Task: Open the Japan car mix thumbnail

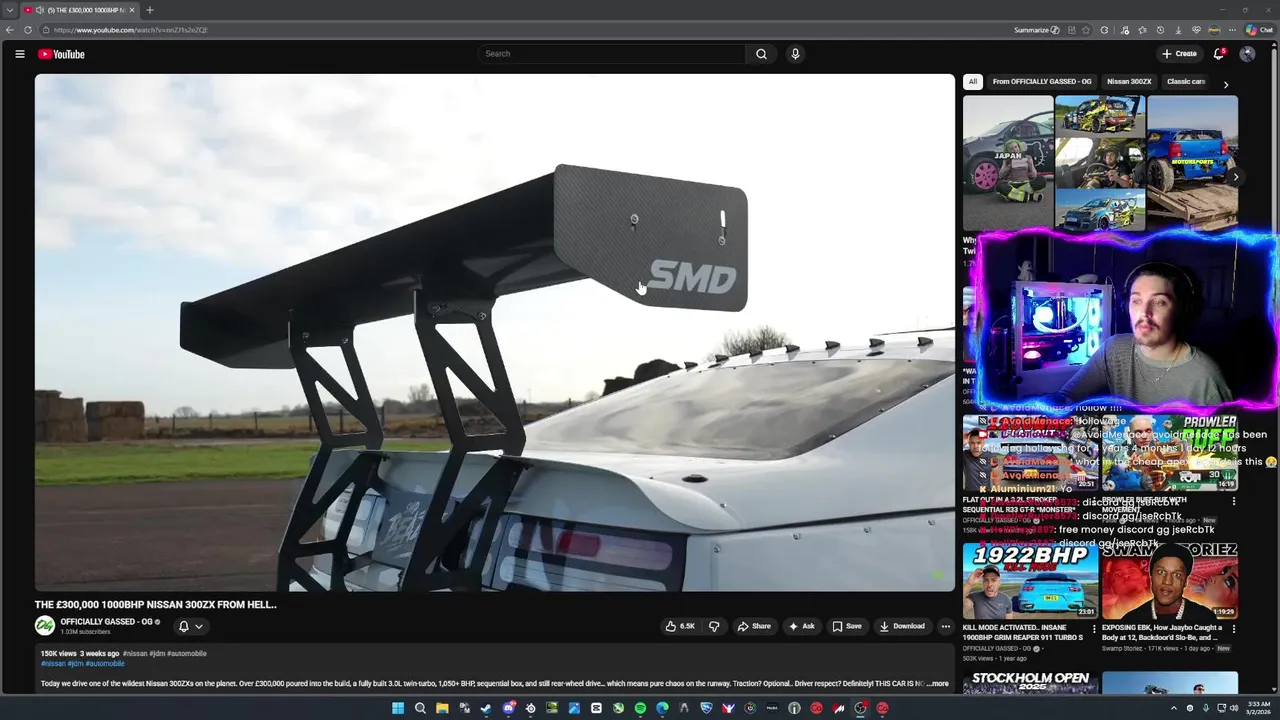Action: point(1008,163)
